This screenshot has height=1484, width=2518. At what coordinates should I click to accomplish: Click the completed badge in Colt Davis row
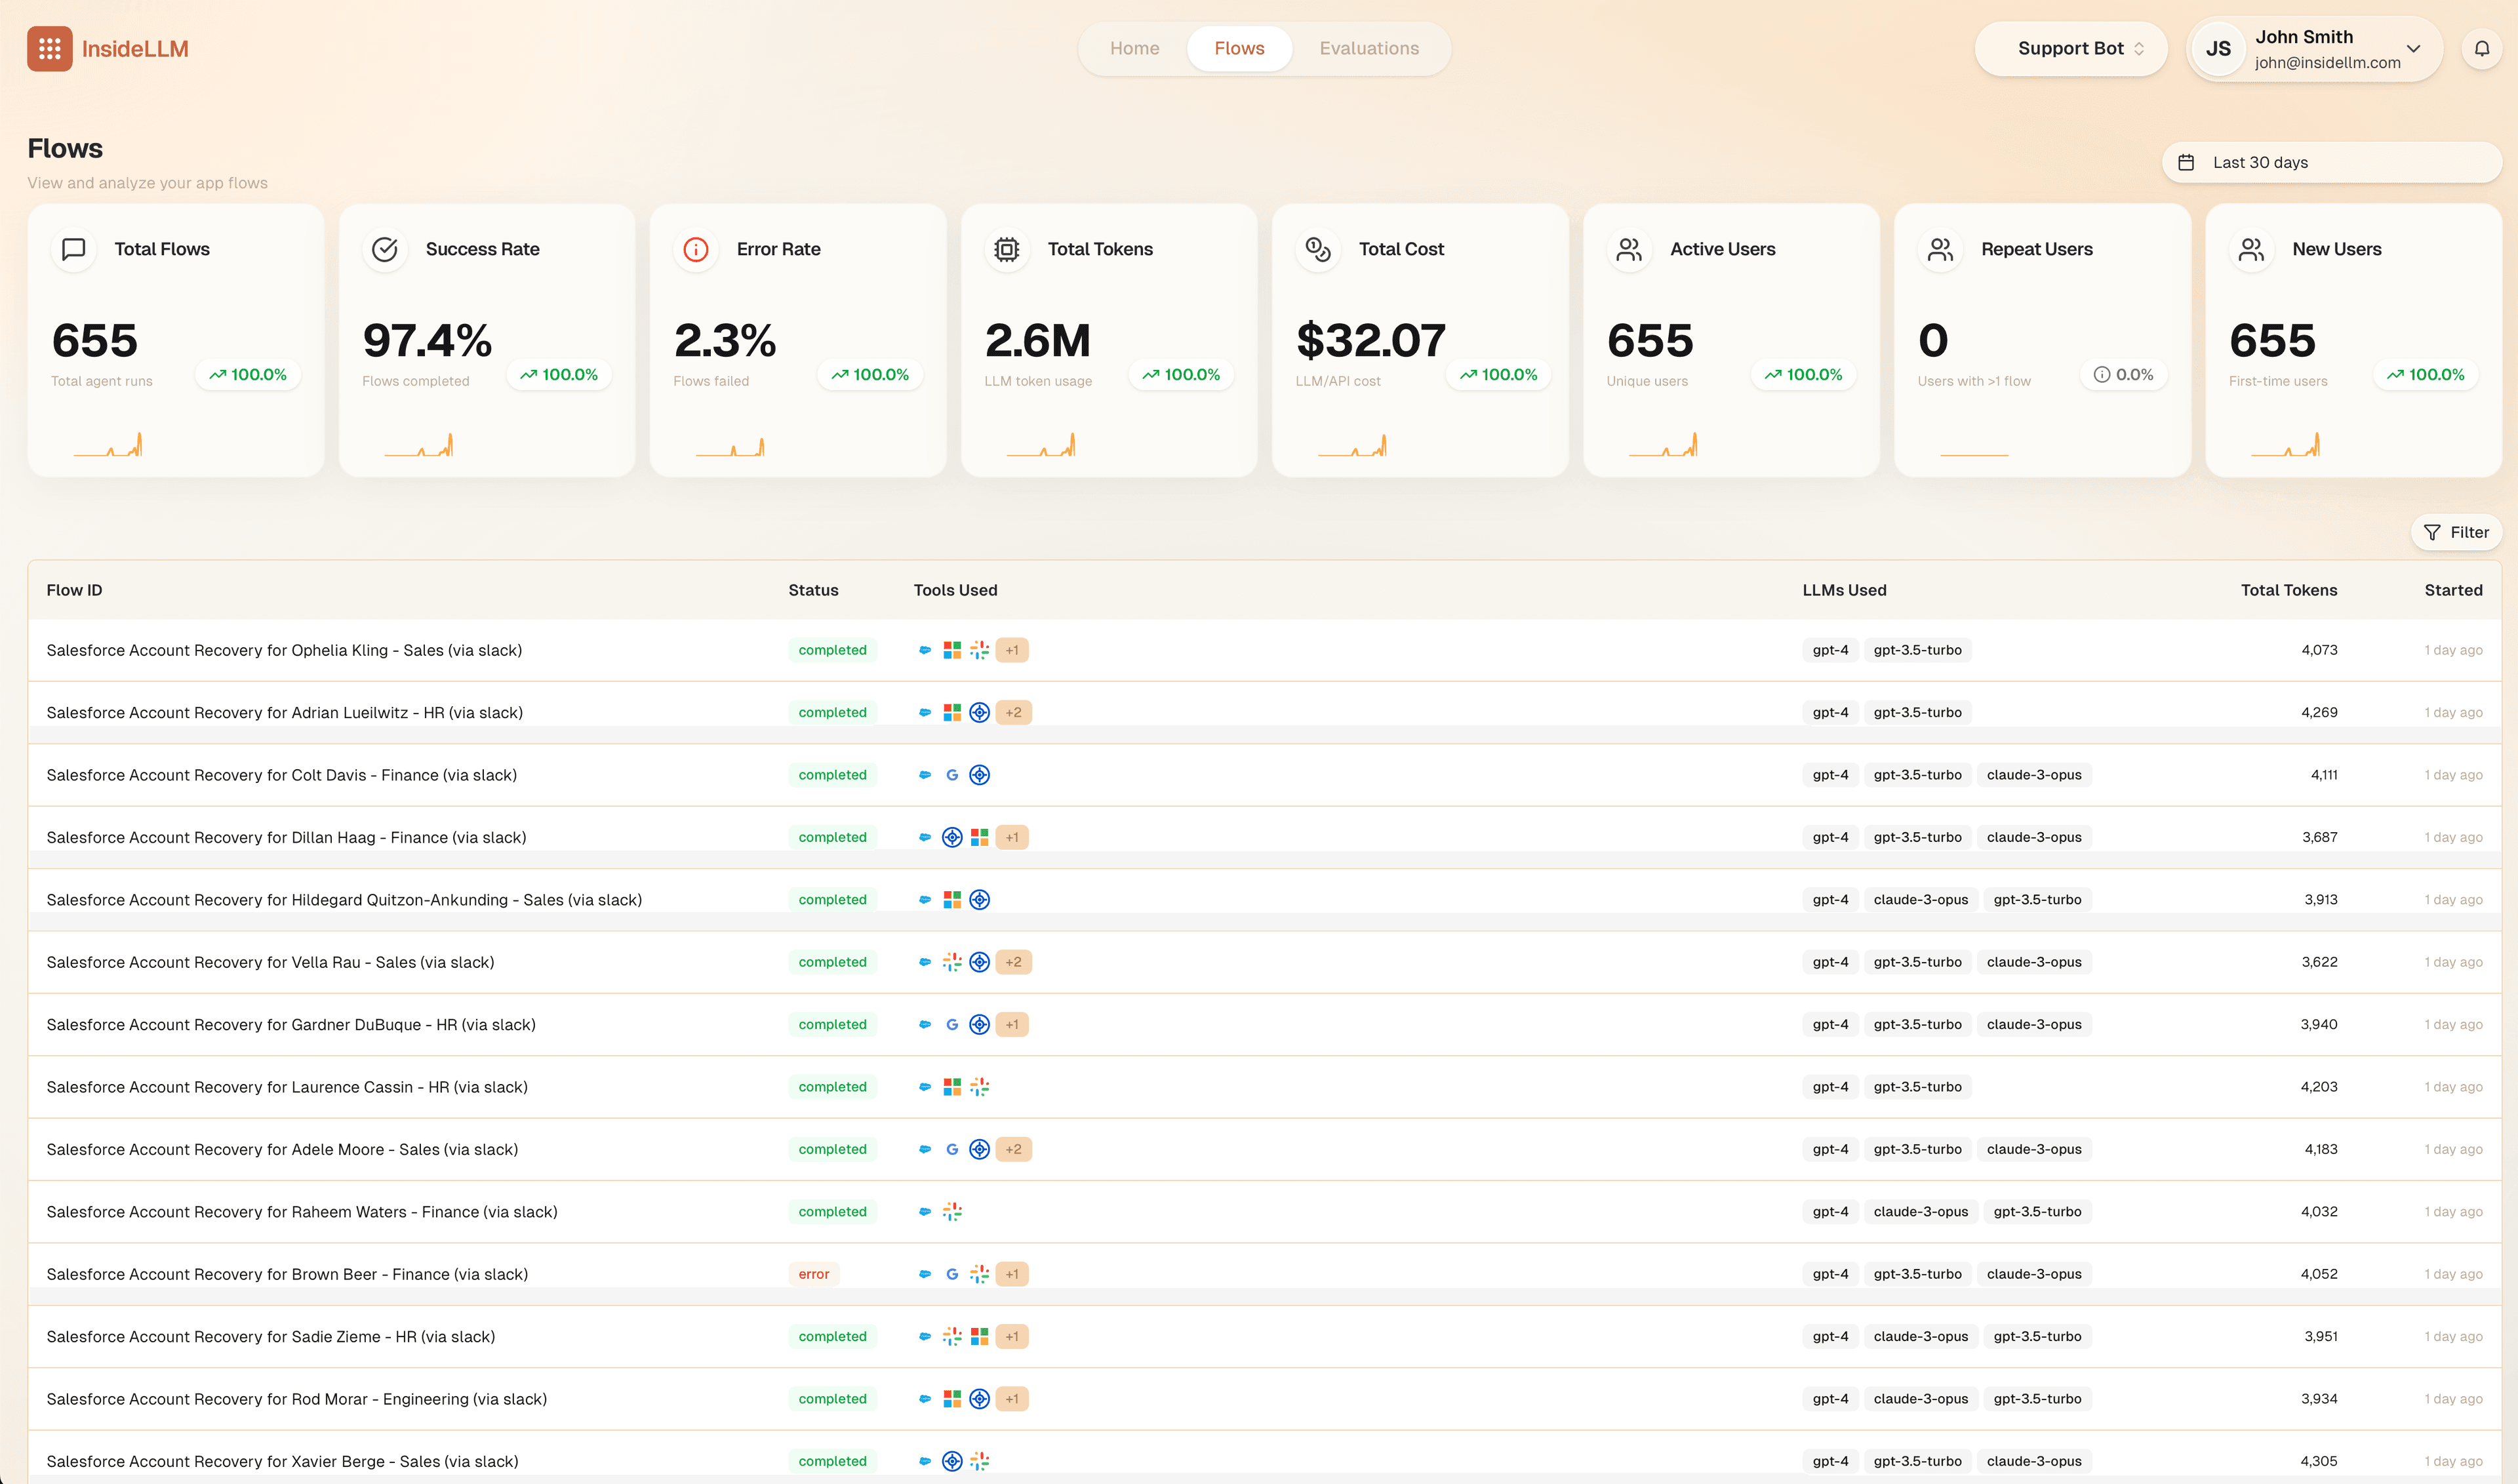point(832,775)
